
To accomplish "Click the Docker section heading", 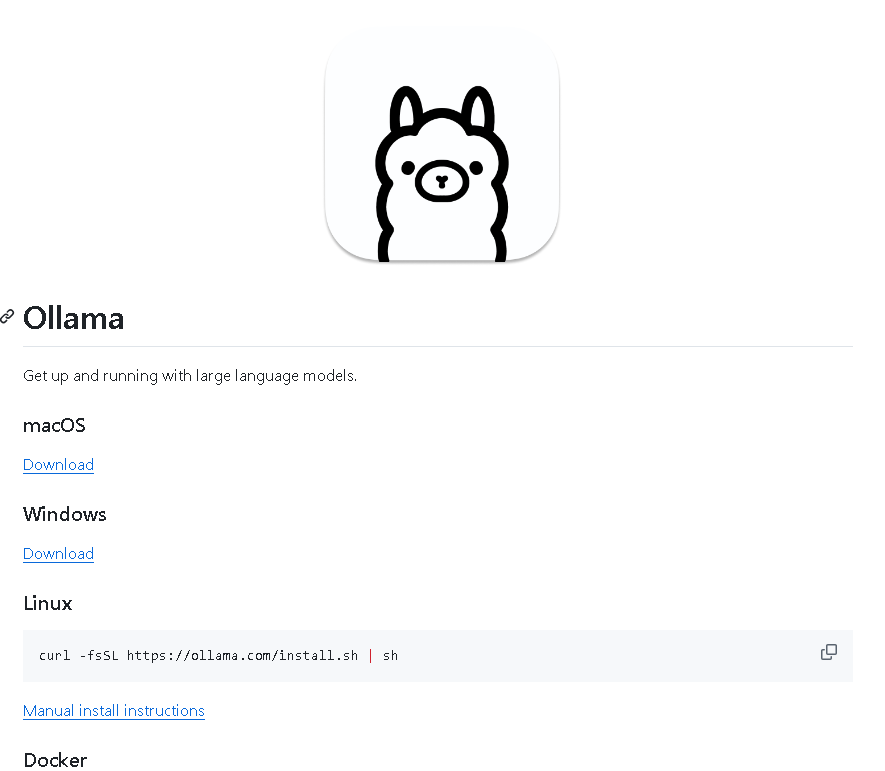I will 55,761.
